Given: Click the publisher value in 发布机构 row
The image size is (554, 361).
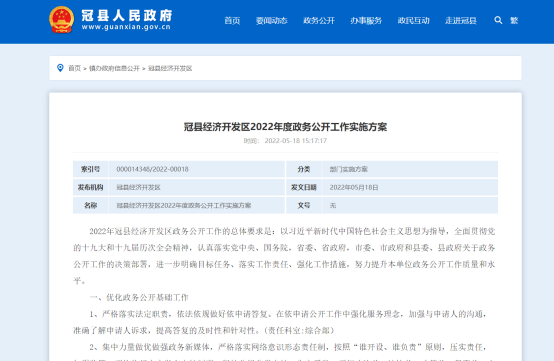Looking at the screenshot, I should point(138,187).
